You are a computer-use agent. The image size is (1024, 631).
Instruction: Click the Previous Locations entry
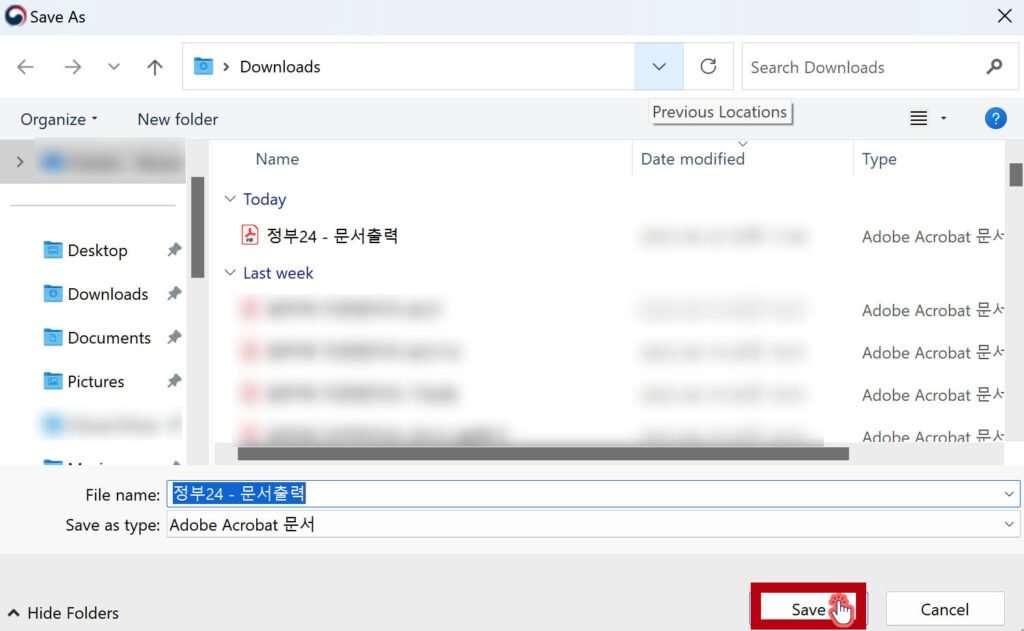click(720, 112)
